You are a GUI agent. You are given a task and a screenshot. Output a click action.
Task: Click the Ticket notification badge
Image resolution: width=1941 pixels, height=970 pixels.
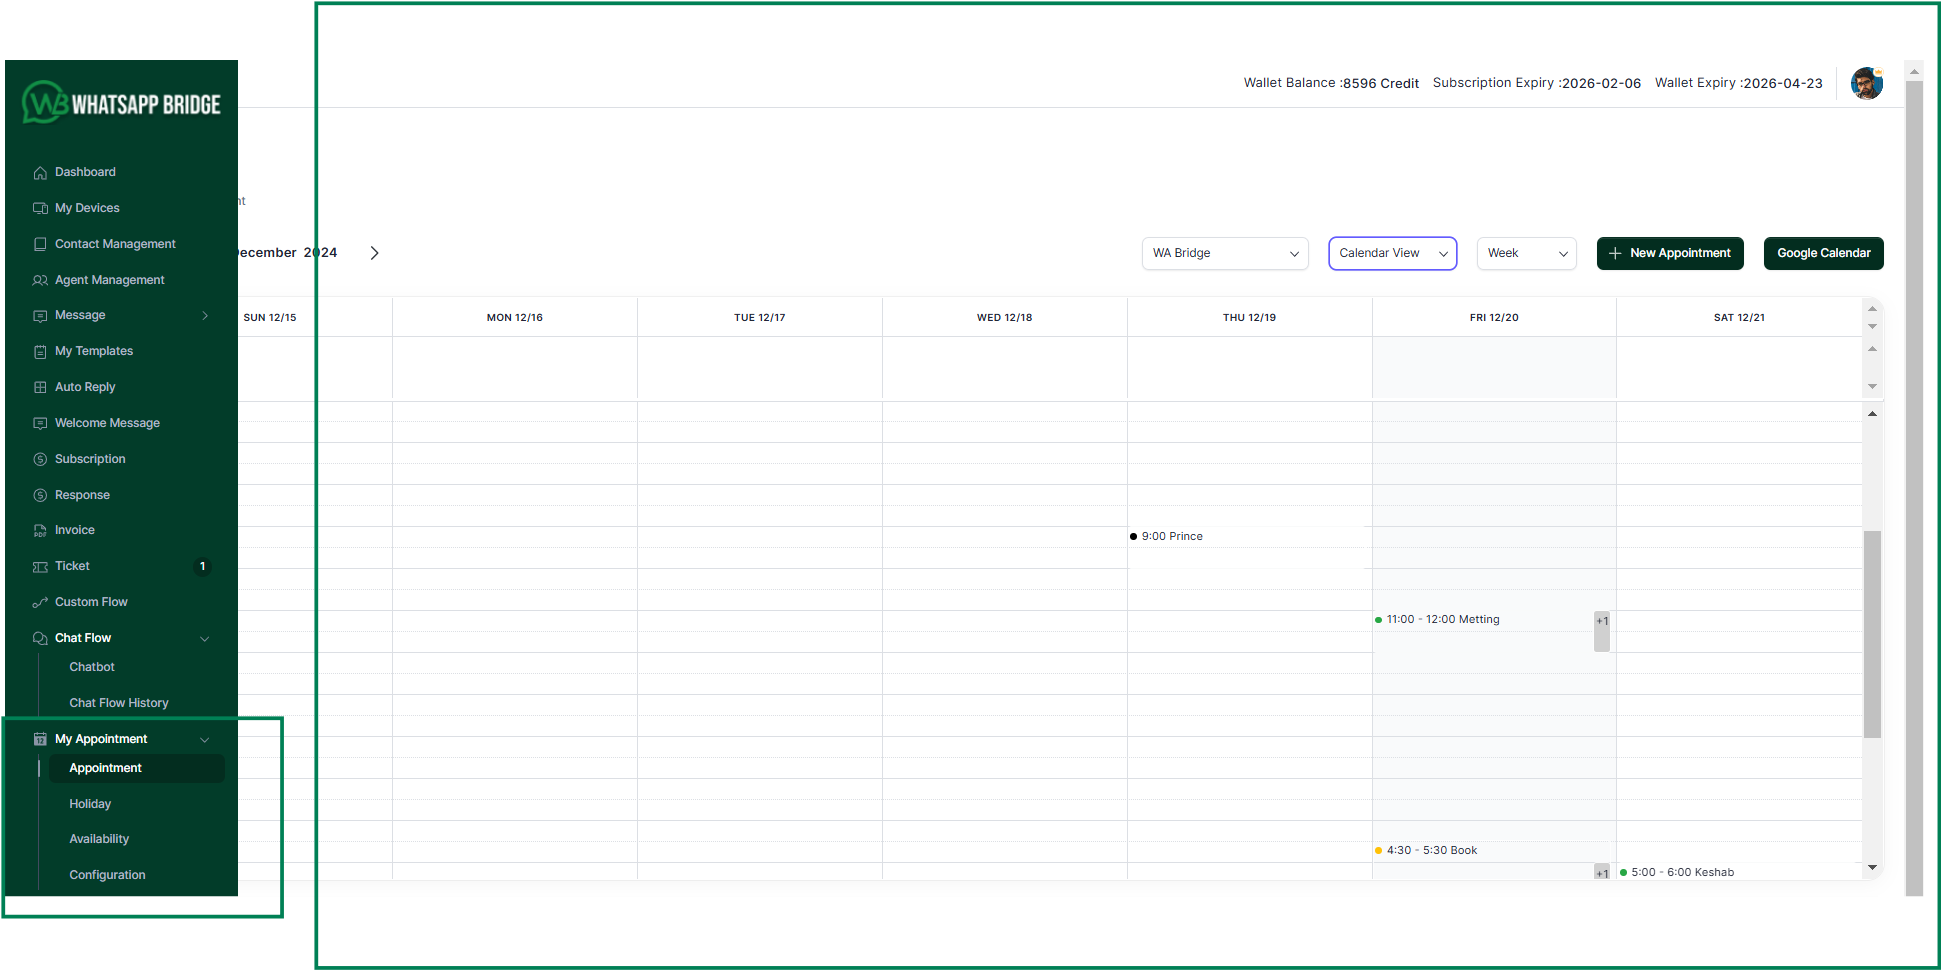[202, 566]
